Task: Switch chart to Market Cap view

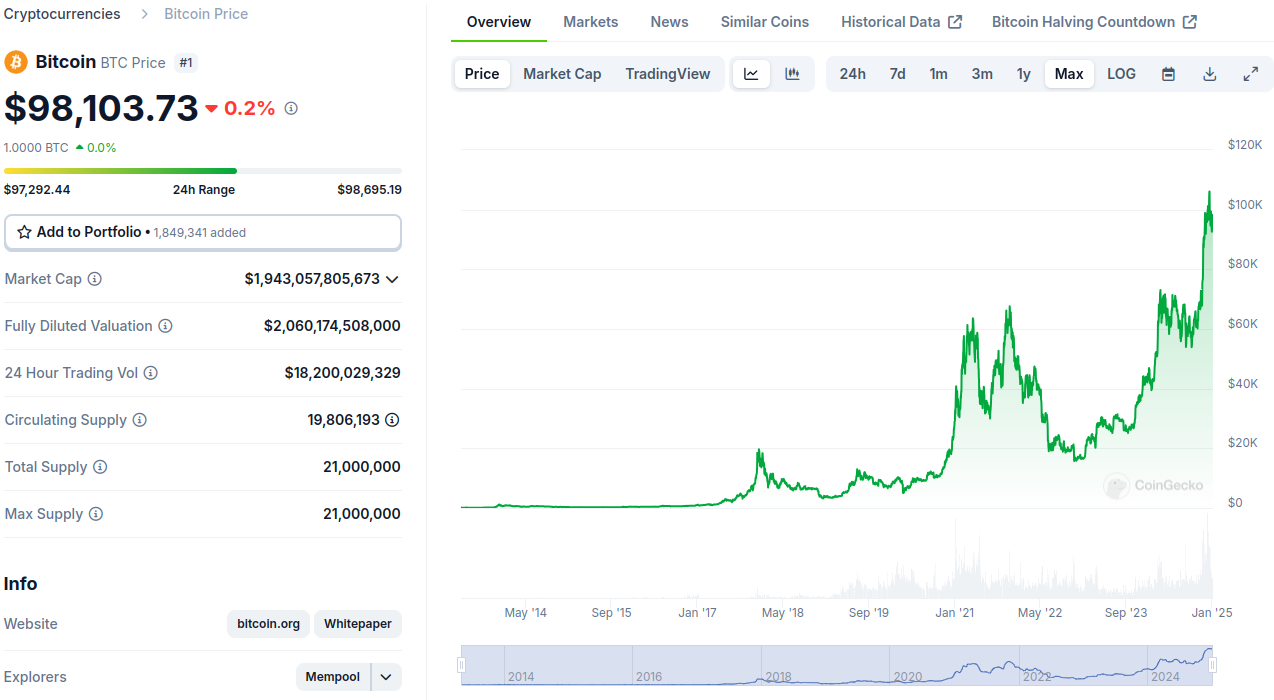Action: 562,73
